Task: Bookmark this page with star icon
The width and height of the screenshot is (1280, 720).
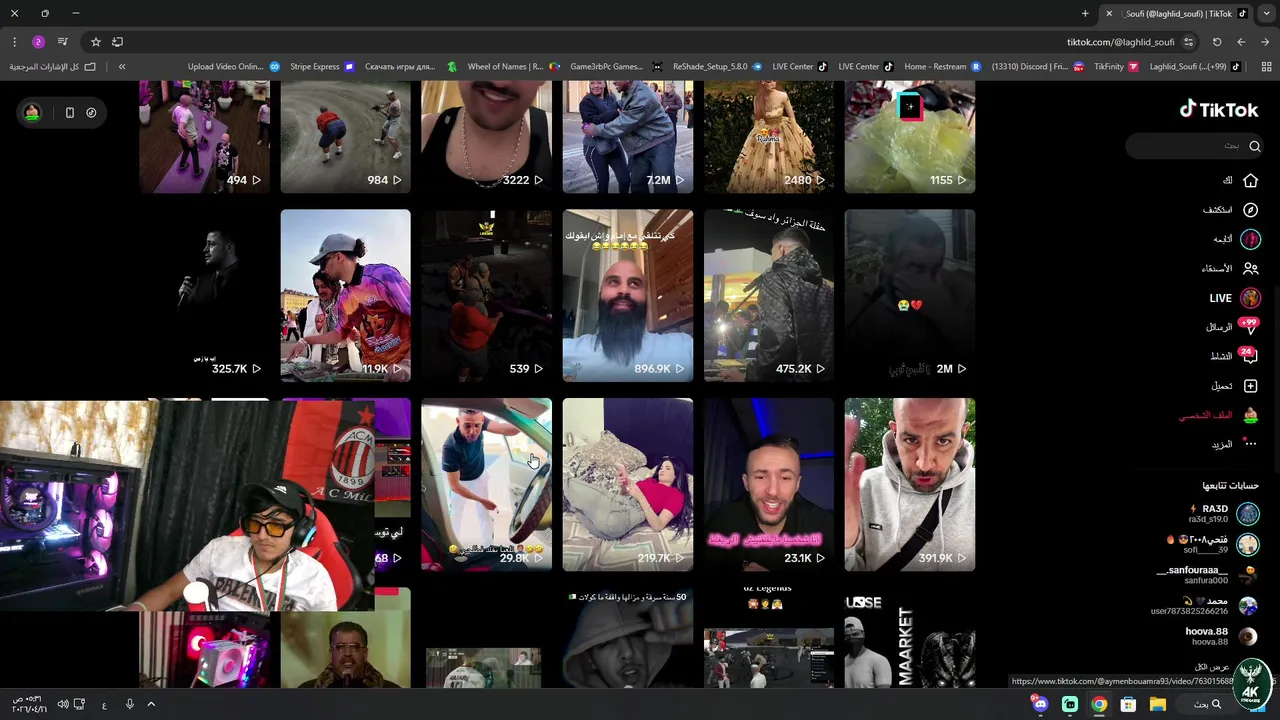Action: coord(95,42)
